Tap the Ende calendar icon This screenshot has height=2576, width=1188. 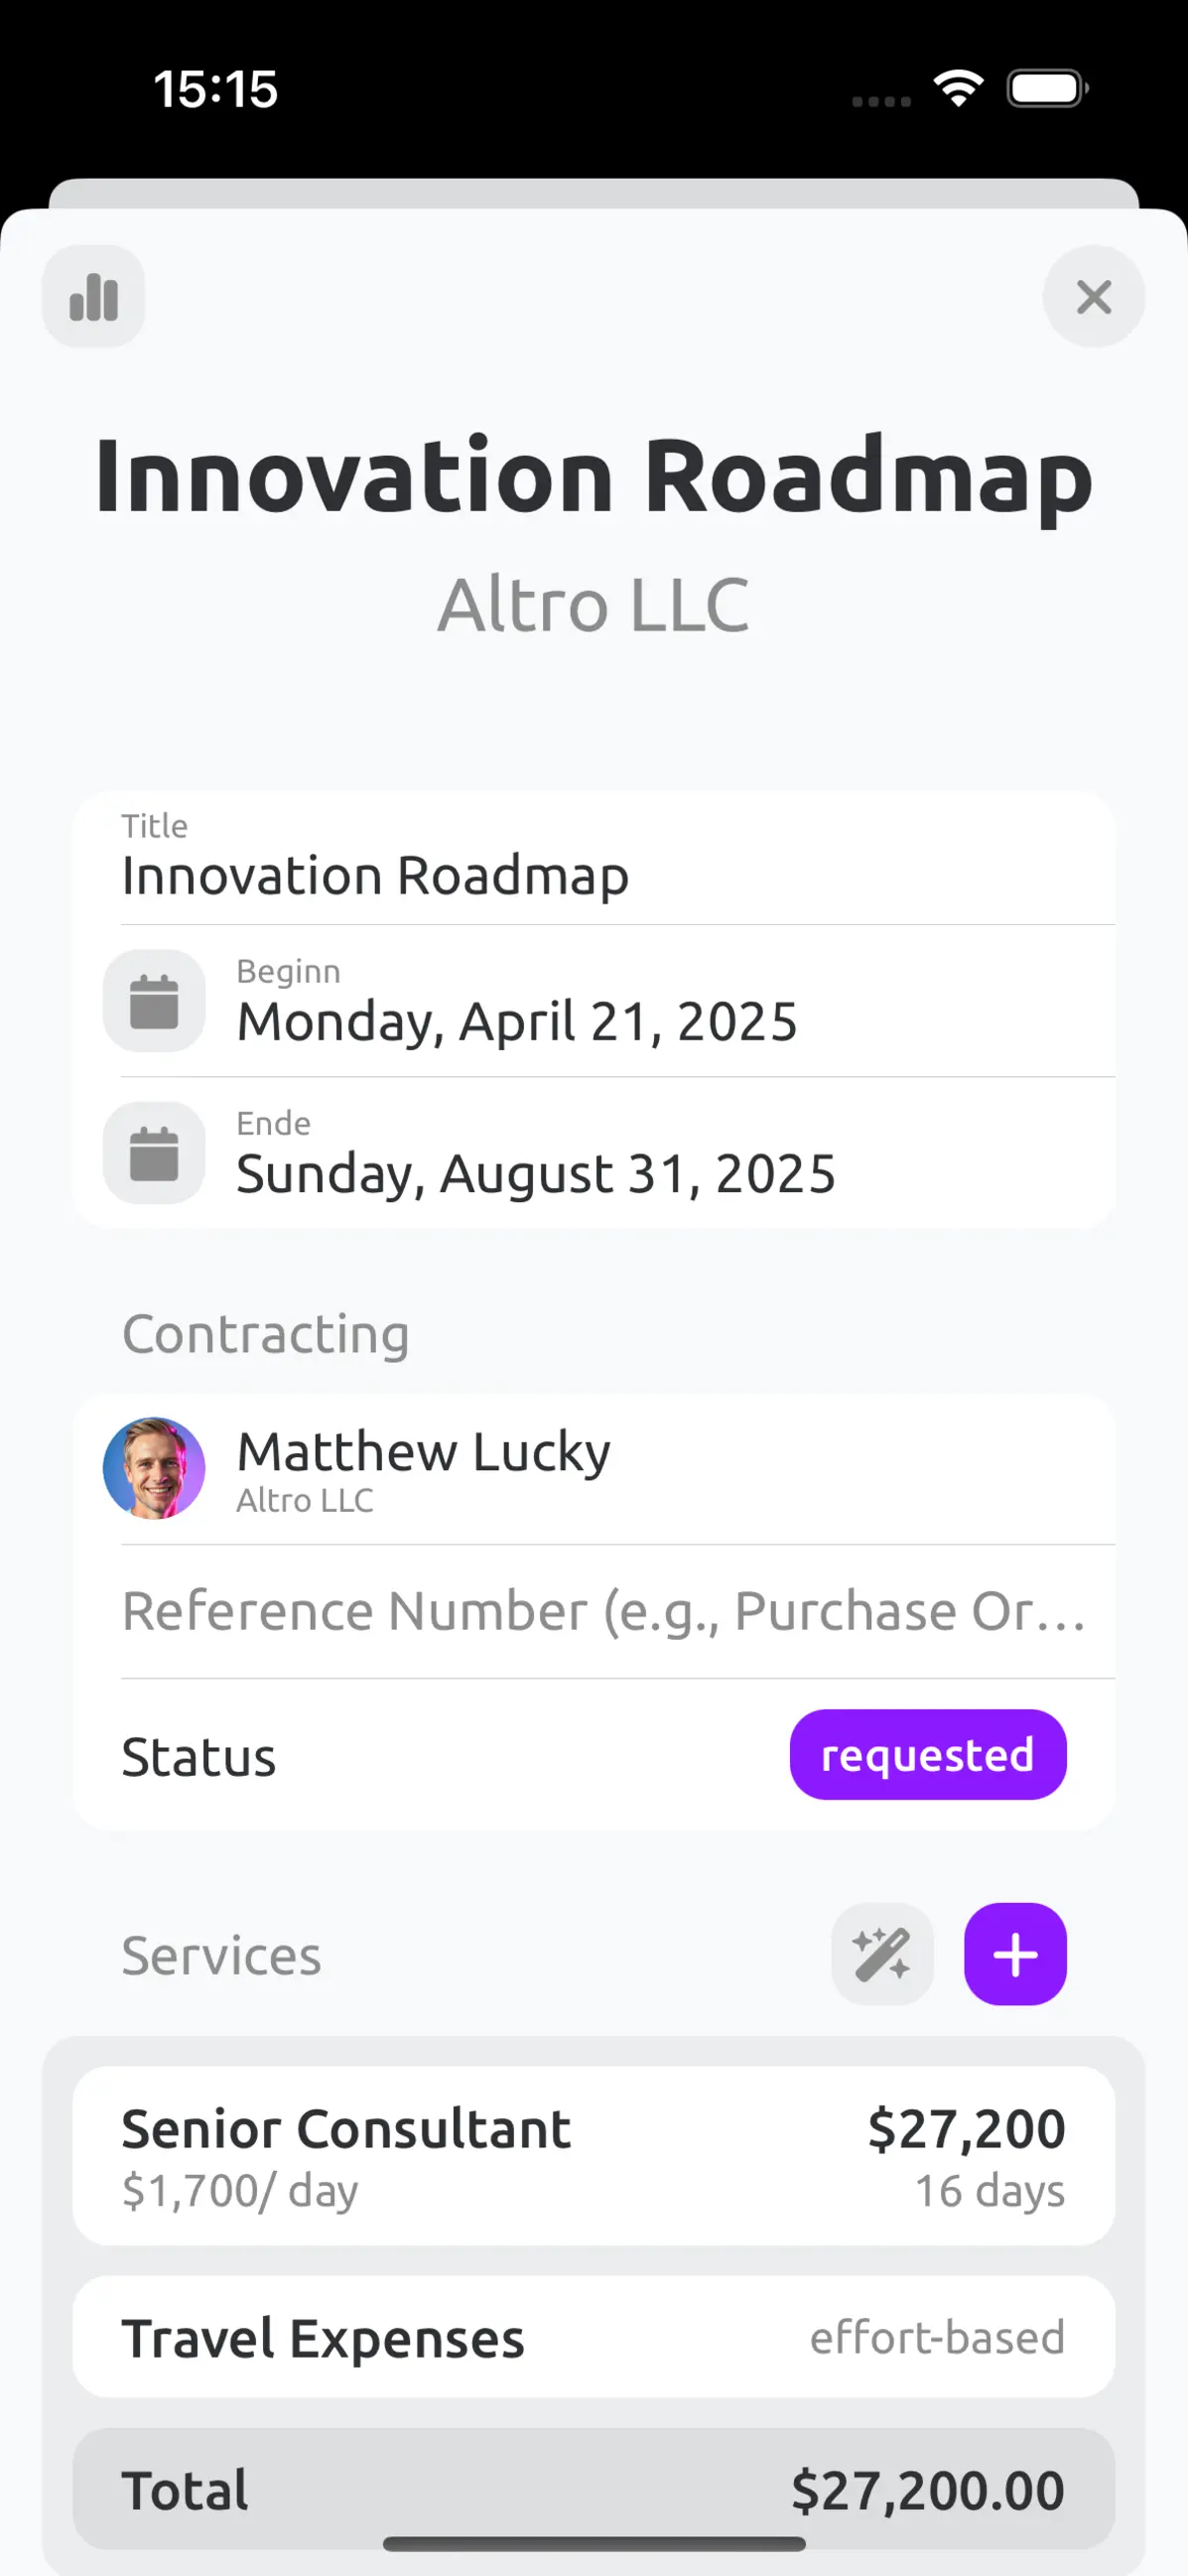click(154, 1153)
